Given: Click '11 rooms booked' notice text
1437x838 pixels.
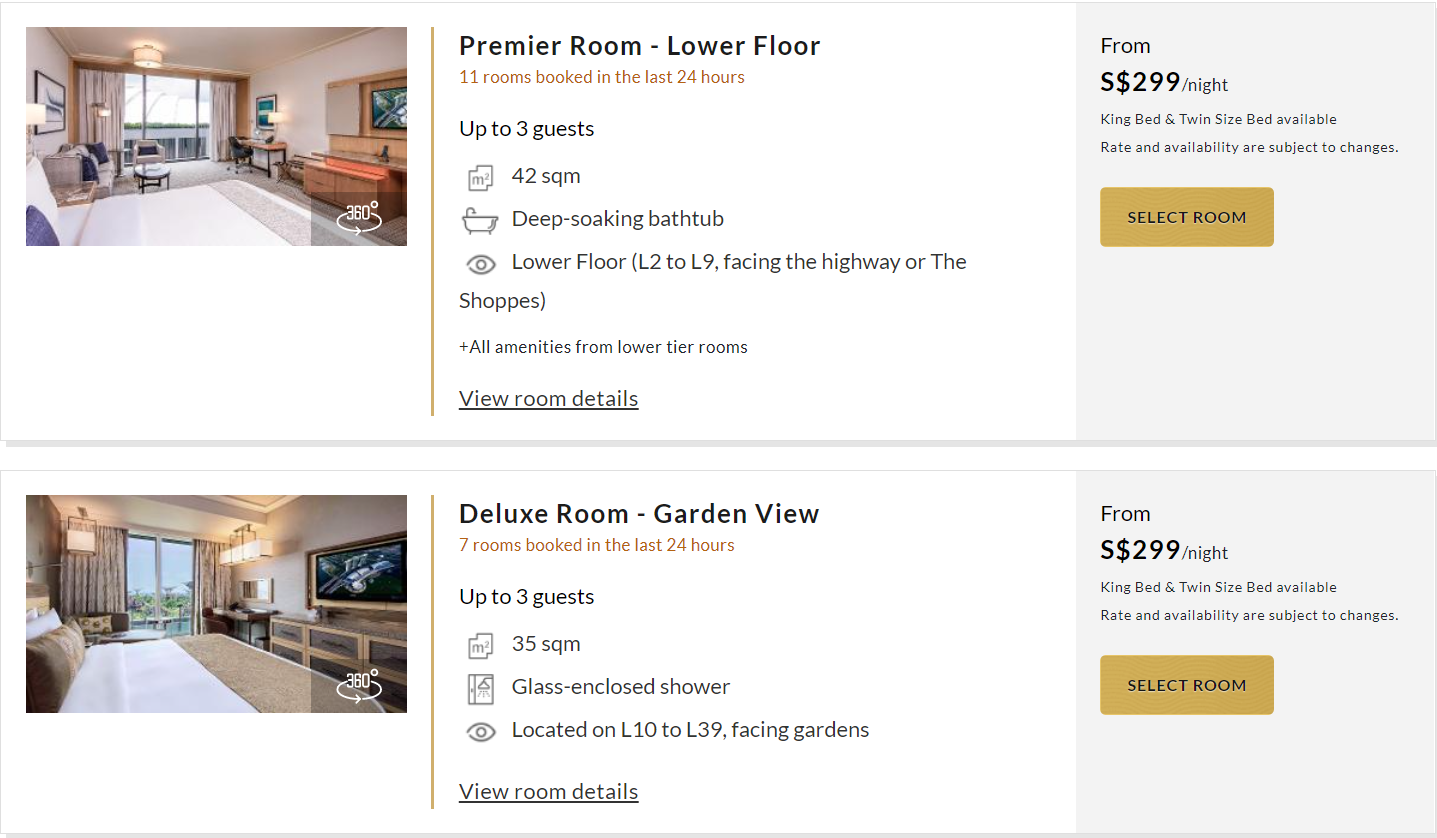Looking at the screenshot, I should pyautogui.click(x=602, y=77).
